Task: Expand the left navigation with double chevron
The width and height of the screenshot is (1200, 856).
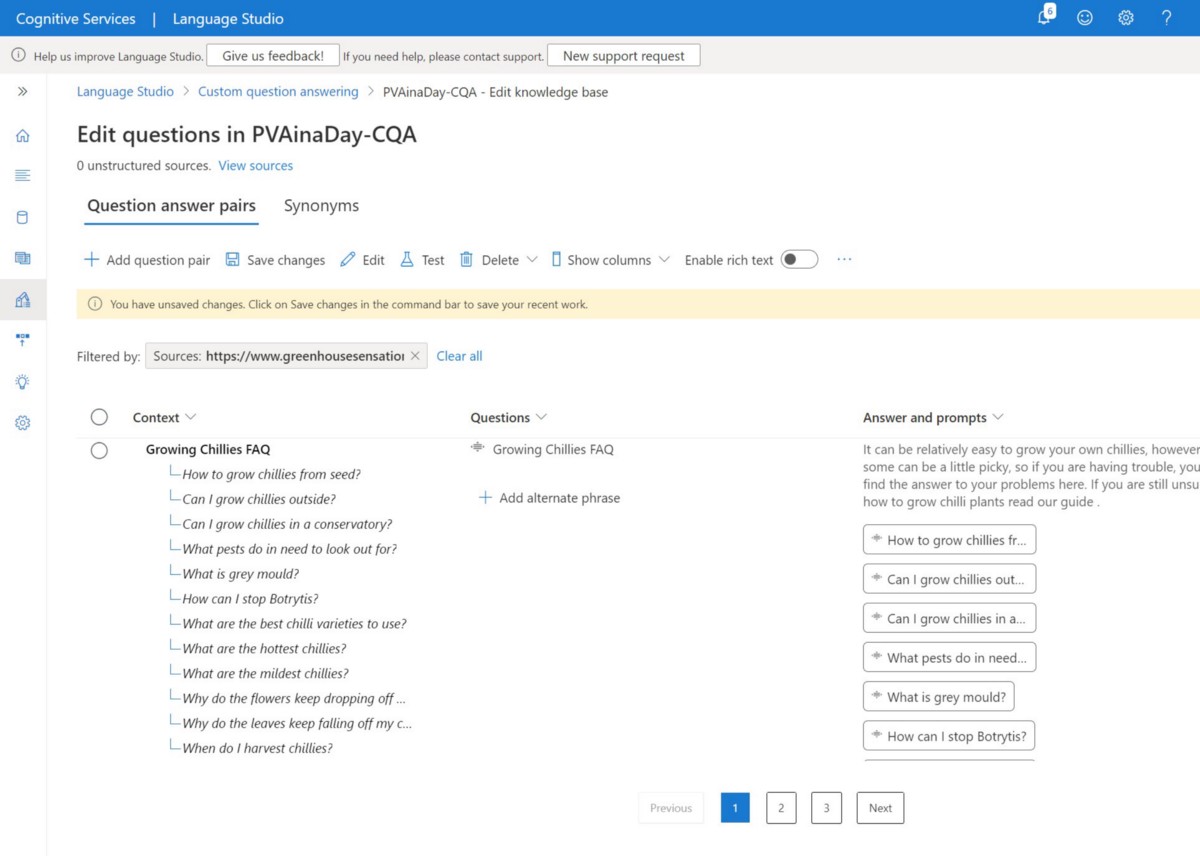Action: coord(22,91)
